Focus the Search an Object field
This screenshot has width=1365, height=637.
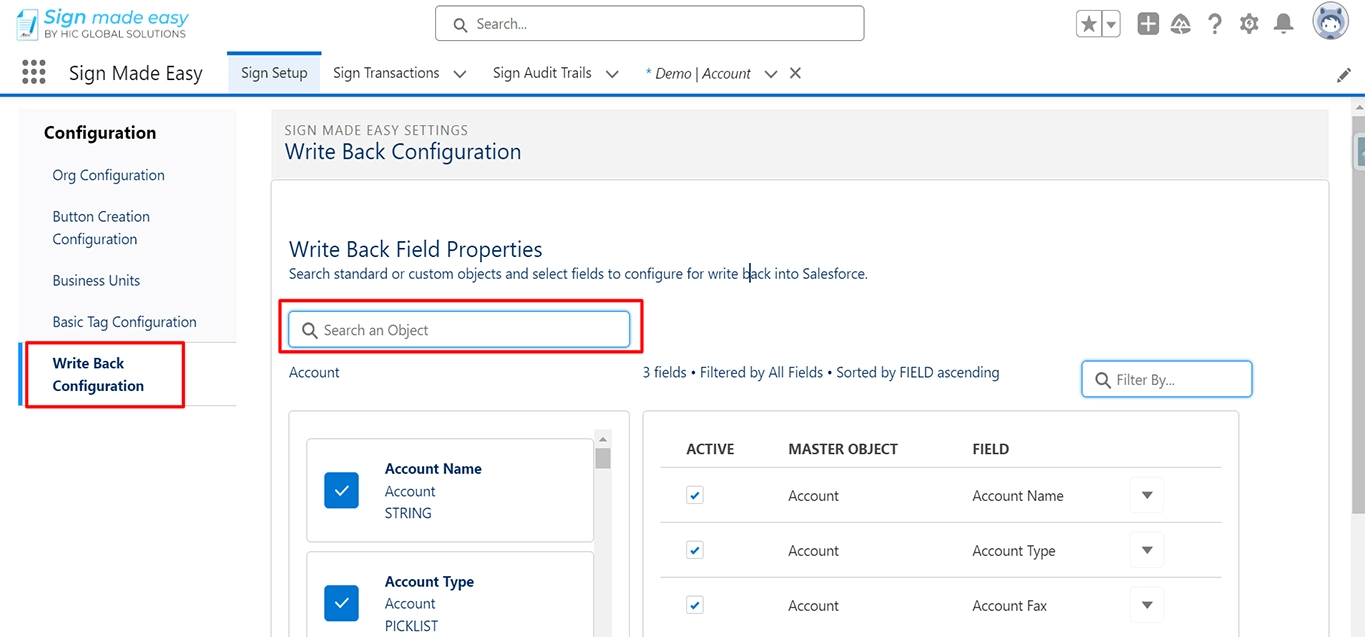click(x=459, y=330)
